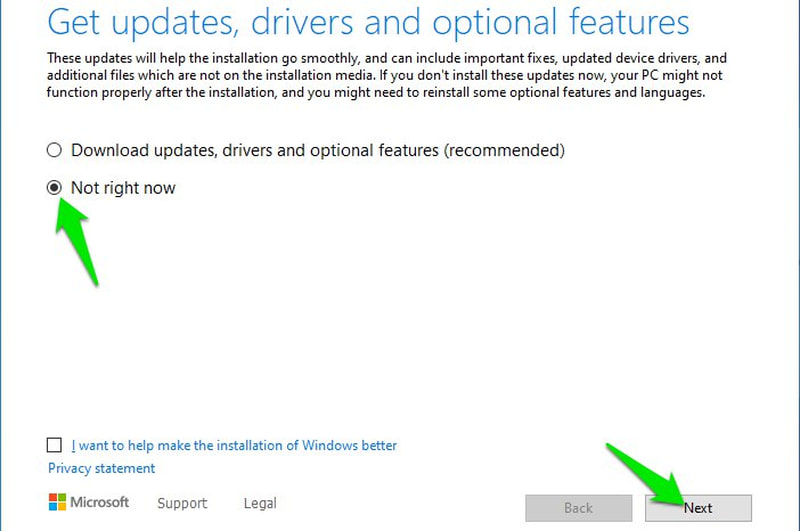Viewport: 800px width, 531px height.
Task: Tick the help make installation better checkbox
Action: [54, 445]
